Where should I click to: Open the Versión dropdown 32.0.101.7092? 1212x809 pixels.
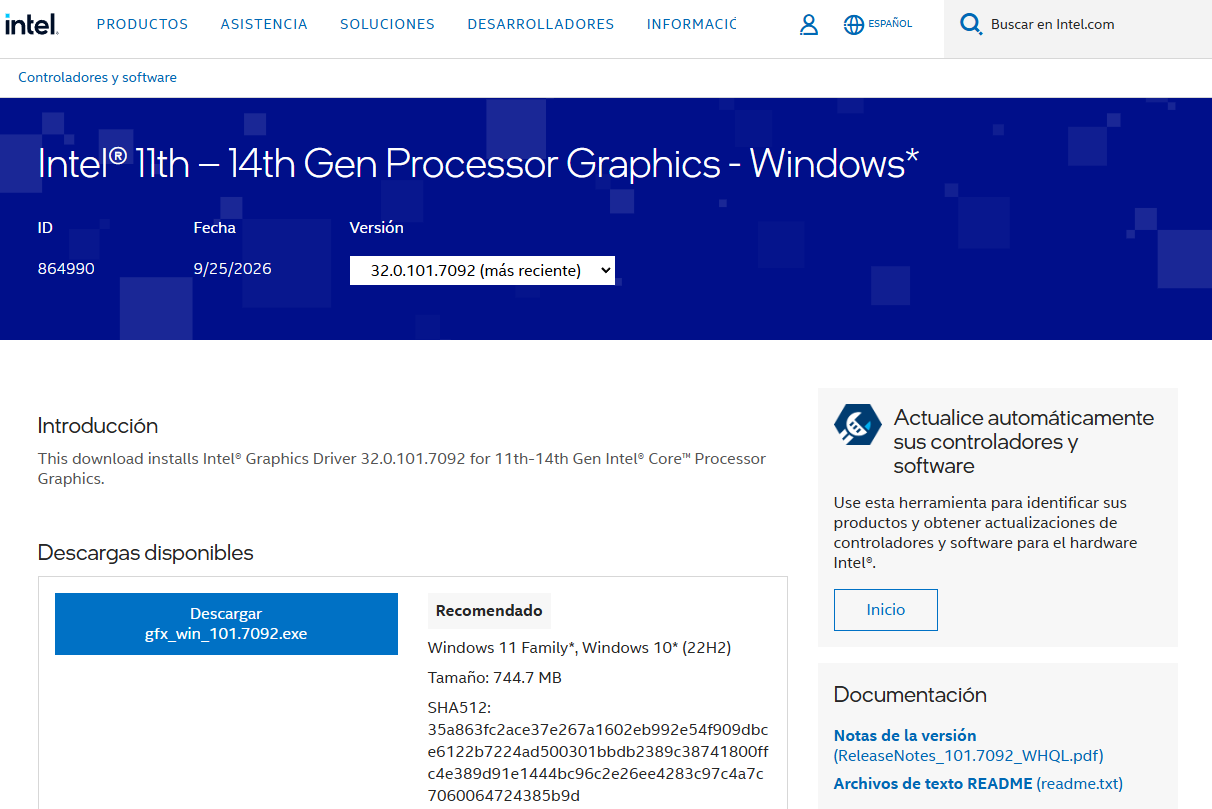[x=482, y=270]
